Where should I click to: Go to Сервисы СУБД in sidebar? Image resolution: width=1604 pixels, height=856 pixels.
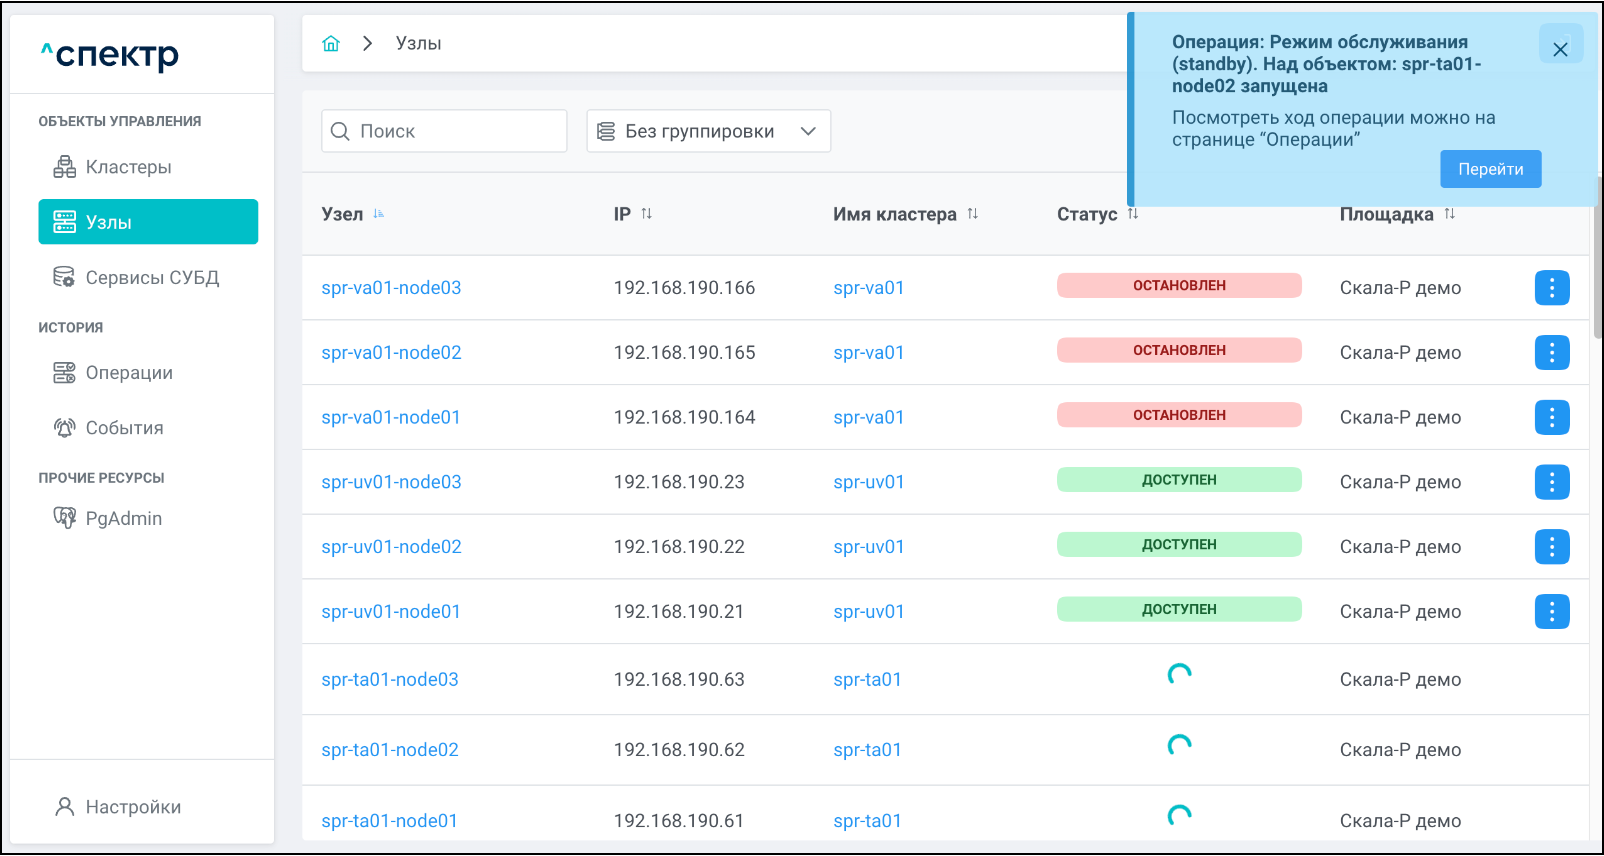click(x=151, y=278)
